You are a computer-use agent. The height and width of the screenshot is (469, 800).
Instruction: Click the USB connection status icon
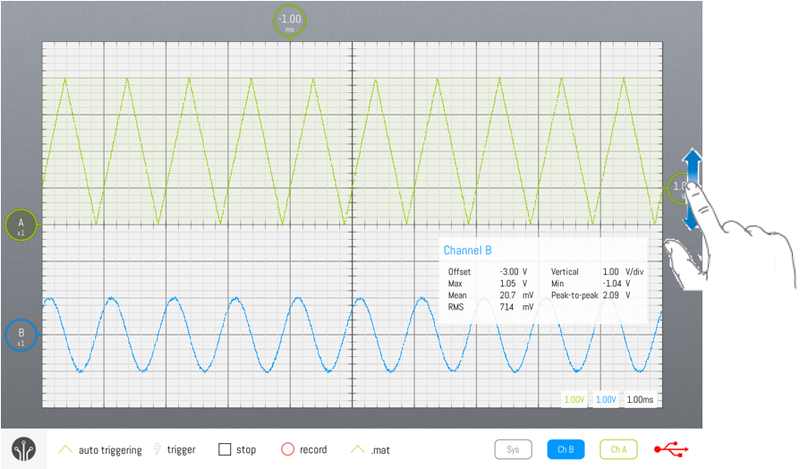point(670,450)
